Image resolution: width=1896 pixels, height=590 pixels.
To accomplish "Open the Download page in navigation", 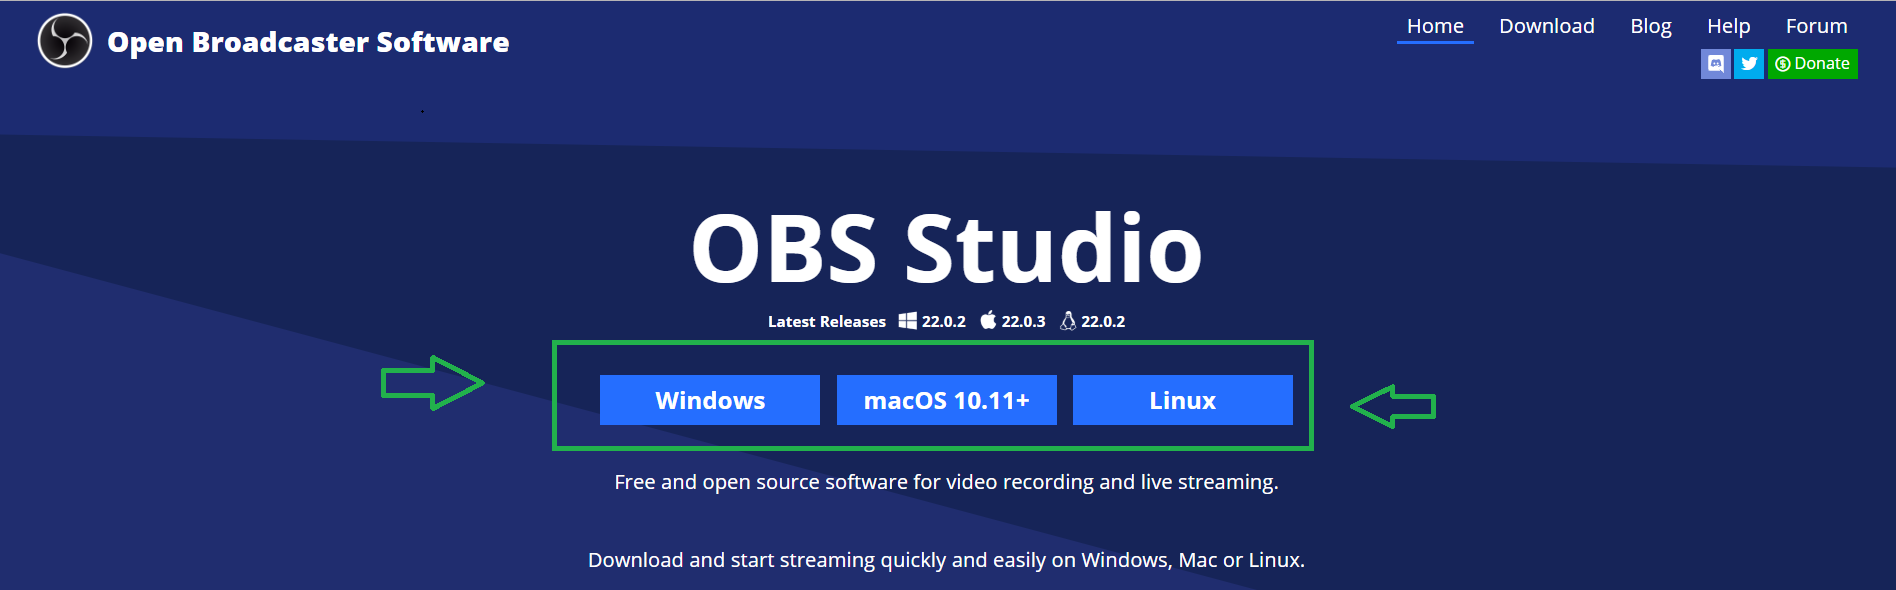I will click(x=1546, y=27).
